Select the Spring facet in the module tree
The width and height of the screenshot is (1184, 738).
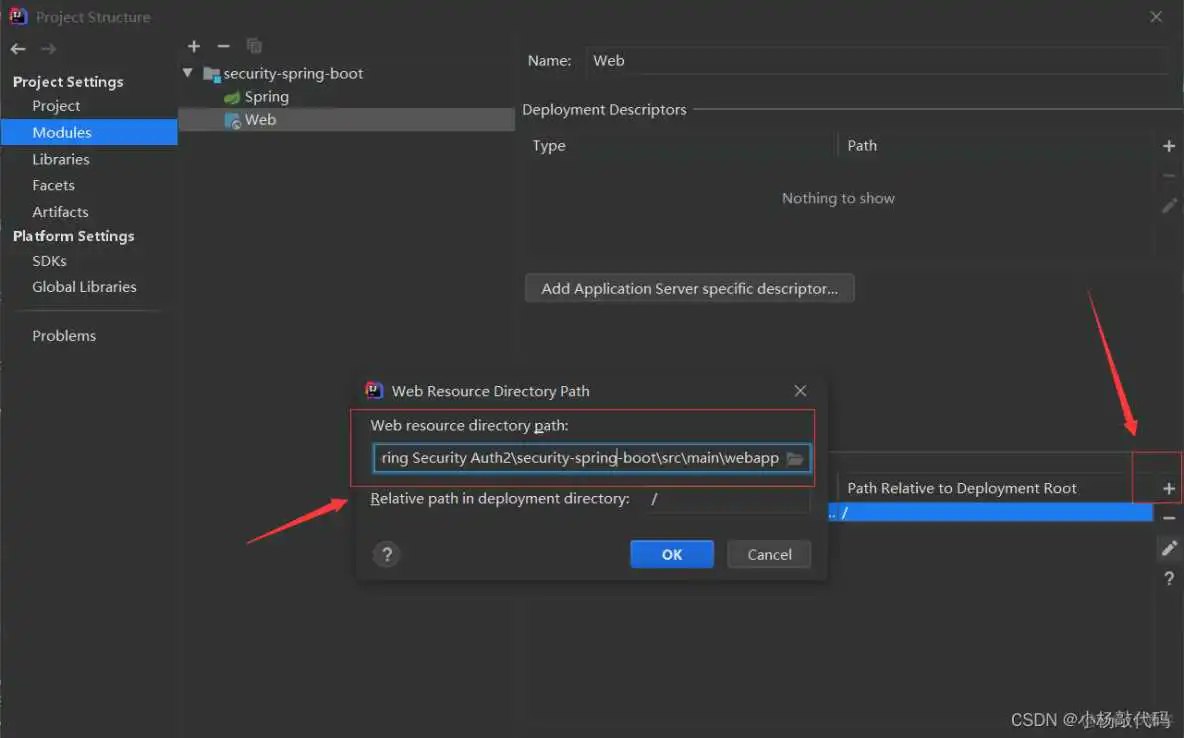[266, 96]
